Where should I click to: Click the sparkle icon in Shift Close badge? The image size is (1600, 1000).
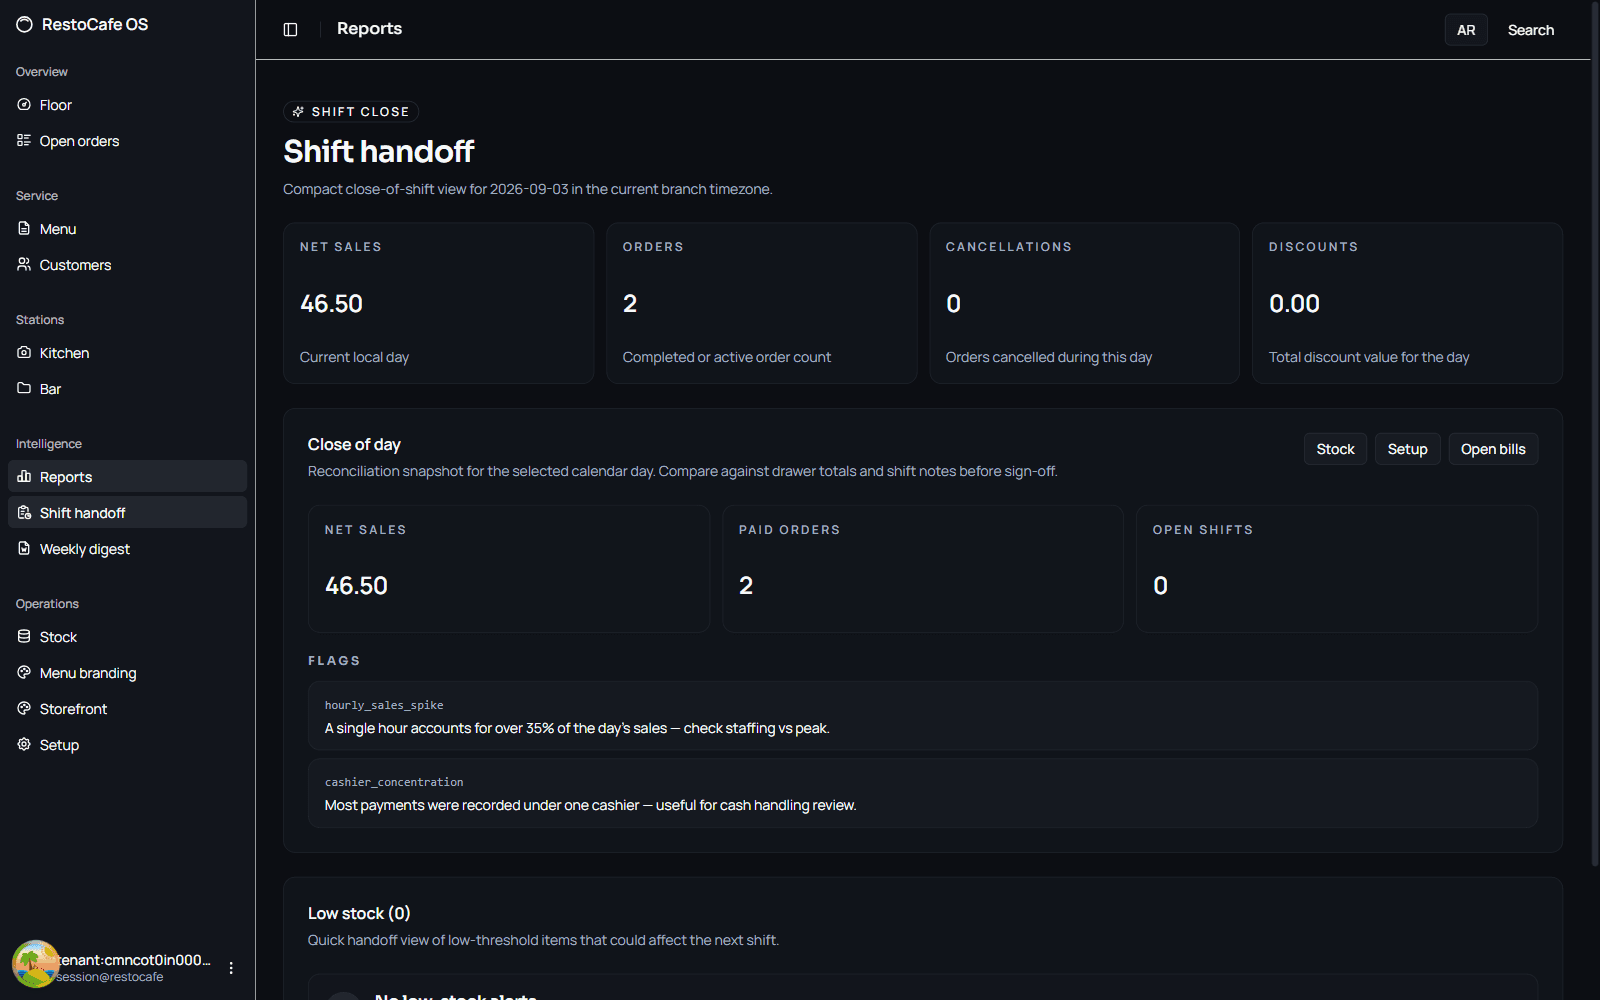[x=298, y=112]
